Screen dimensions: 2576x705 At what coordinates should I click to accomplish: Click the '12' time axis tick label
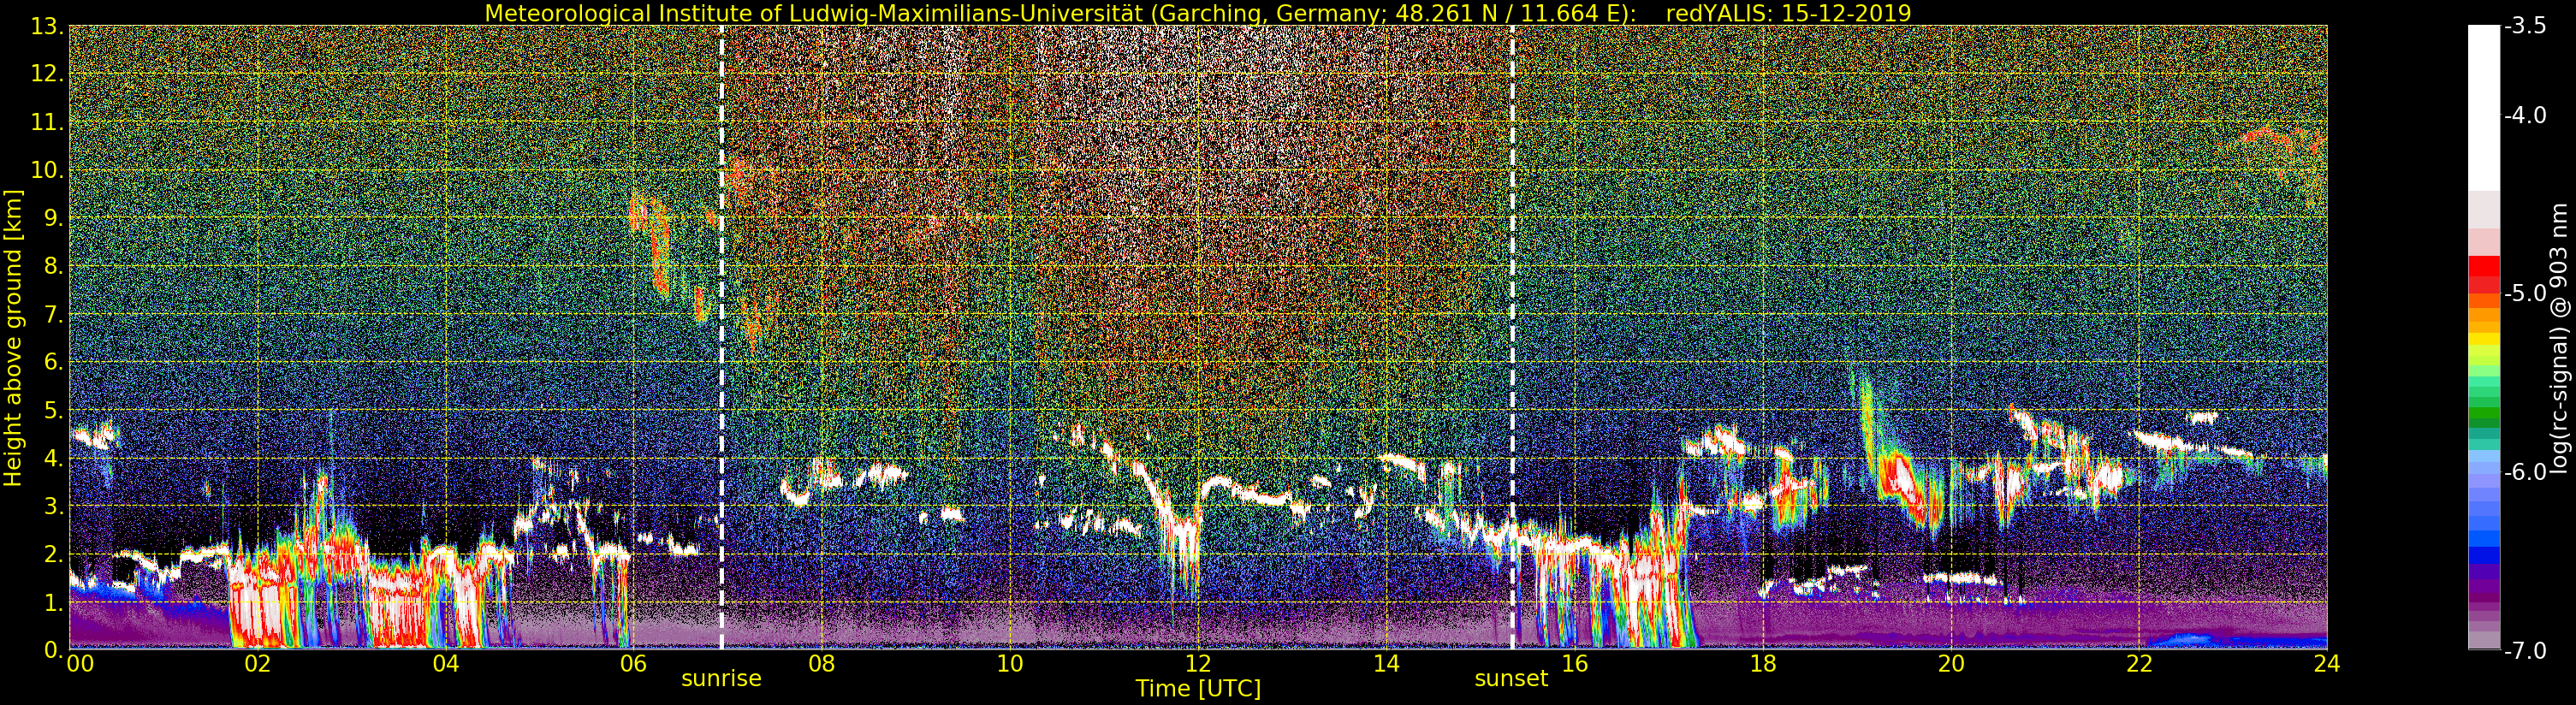click(1198, 663)
